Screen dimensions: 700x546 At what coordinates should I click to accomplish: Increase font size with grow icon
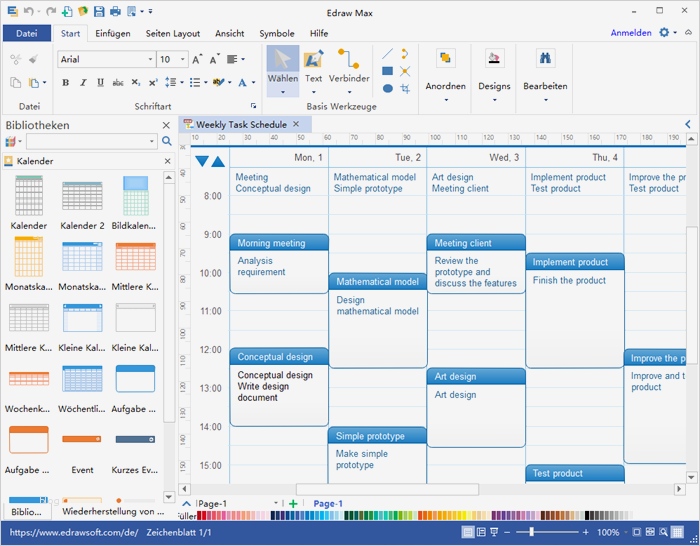(x=197, y=59)
